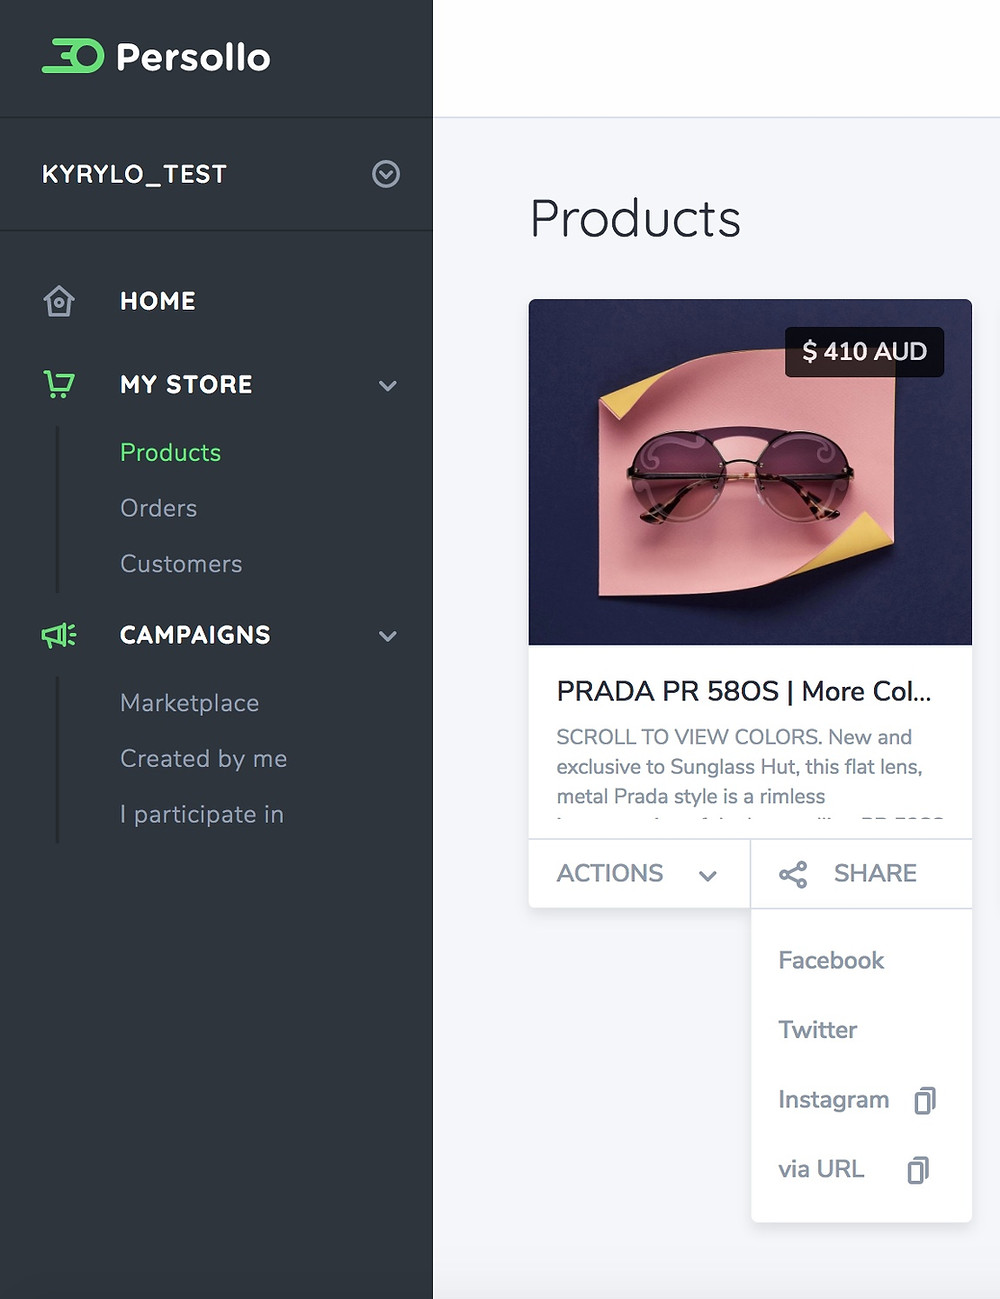Open the ACTIONS button on product card
1000x1299 pixels.
(x=639, y=874)
